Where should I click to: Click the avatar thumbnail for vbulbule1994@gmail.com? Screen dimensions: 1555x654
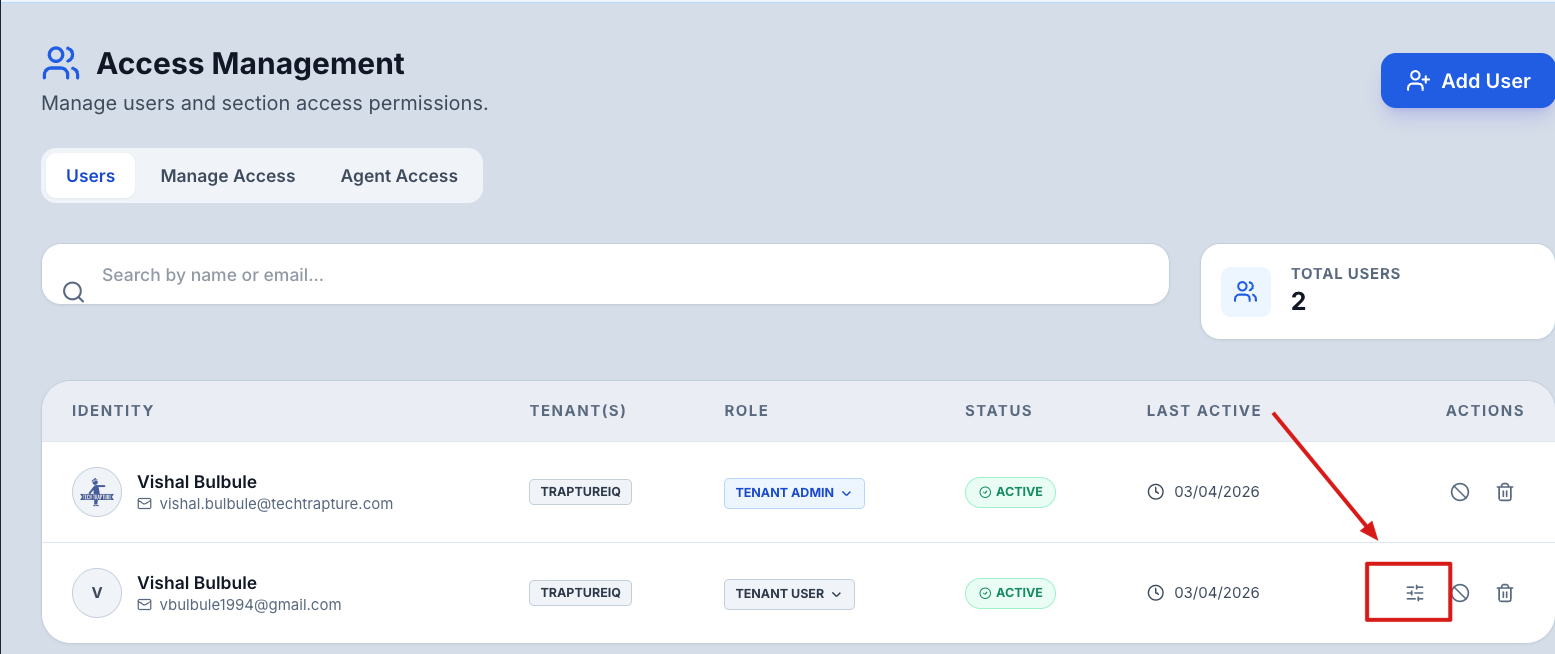point(96,592)
